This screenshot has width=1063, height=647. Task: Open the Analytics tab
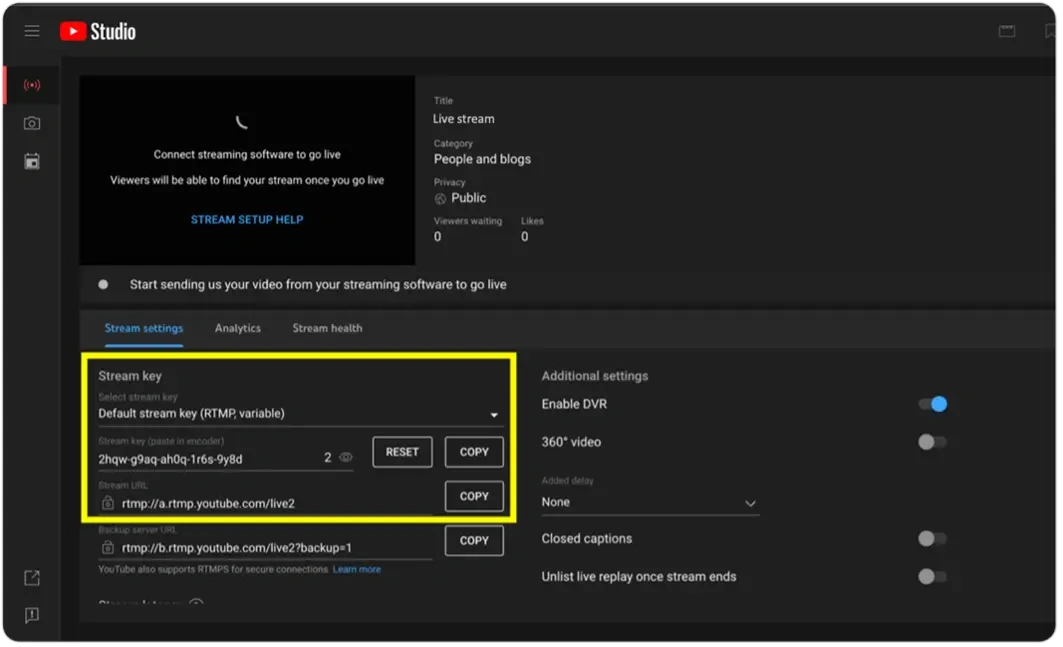point(238,328)
